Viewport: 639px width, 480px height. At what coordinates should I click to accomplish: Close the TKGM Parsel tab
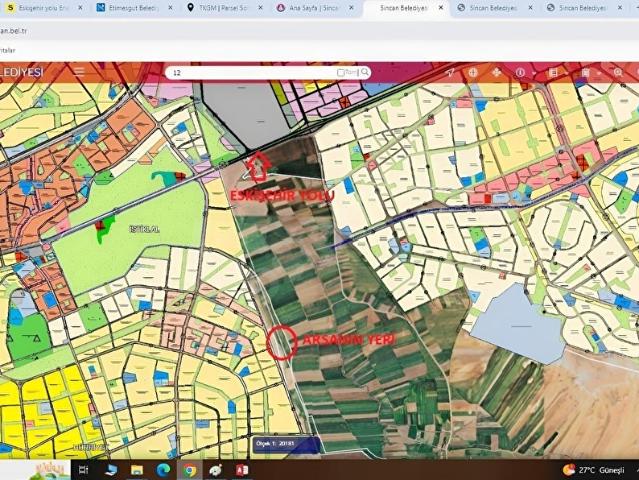260,8
